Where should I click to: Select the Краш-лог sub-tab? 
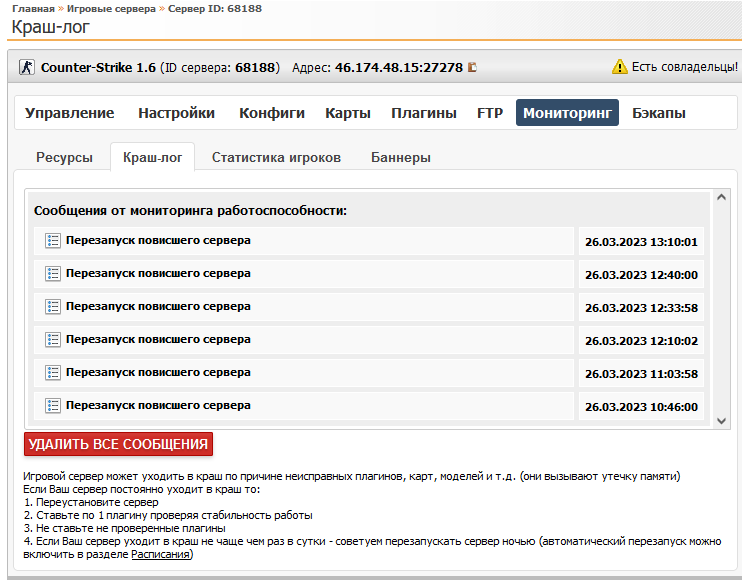[152, 157]
